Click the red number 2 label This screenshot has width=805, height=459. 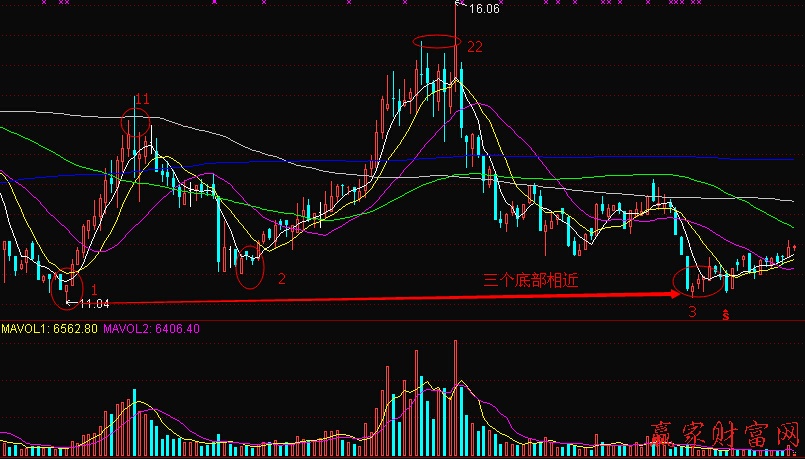click(281, 278)
